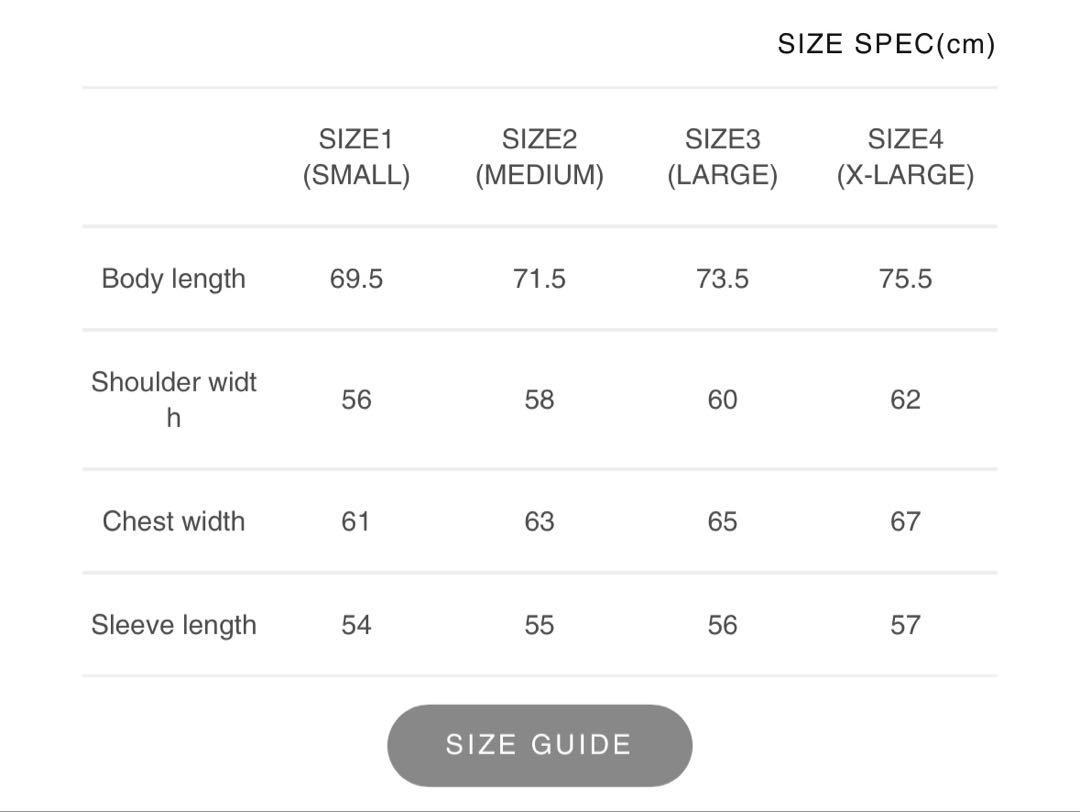Click Sleeve length value 54
The image size is (1080, 812).
click(x=356, y=625)
